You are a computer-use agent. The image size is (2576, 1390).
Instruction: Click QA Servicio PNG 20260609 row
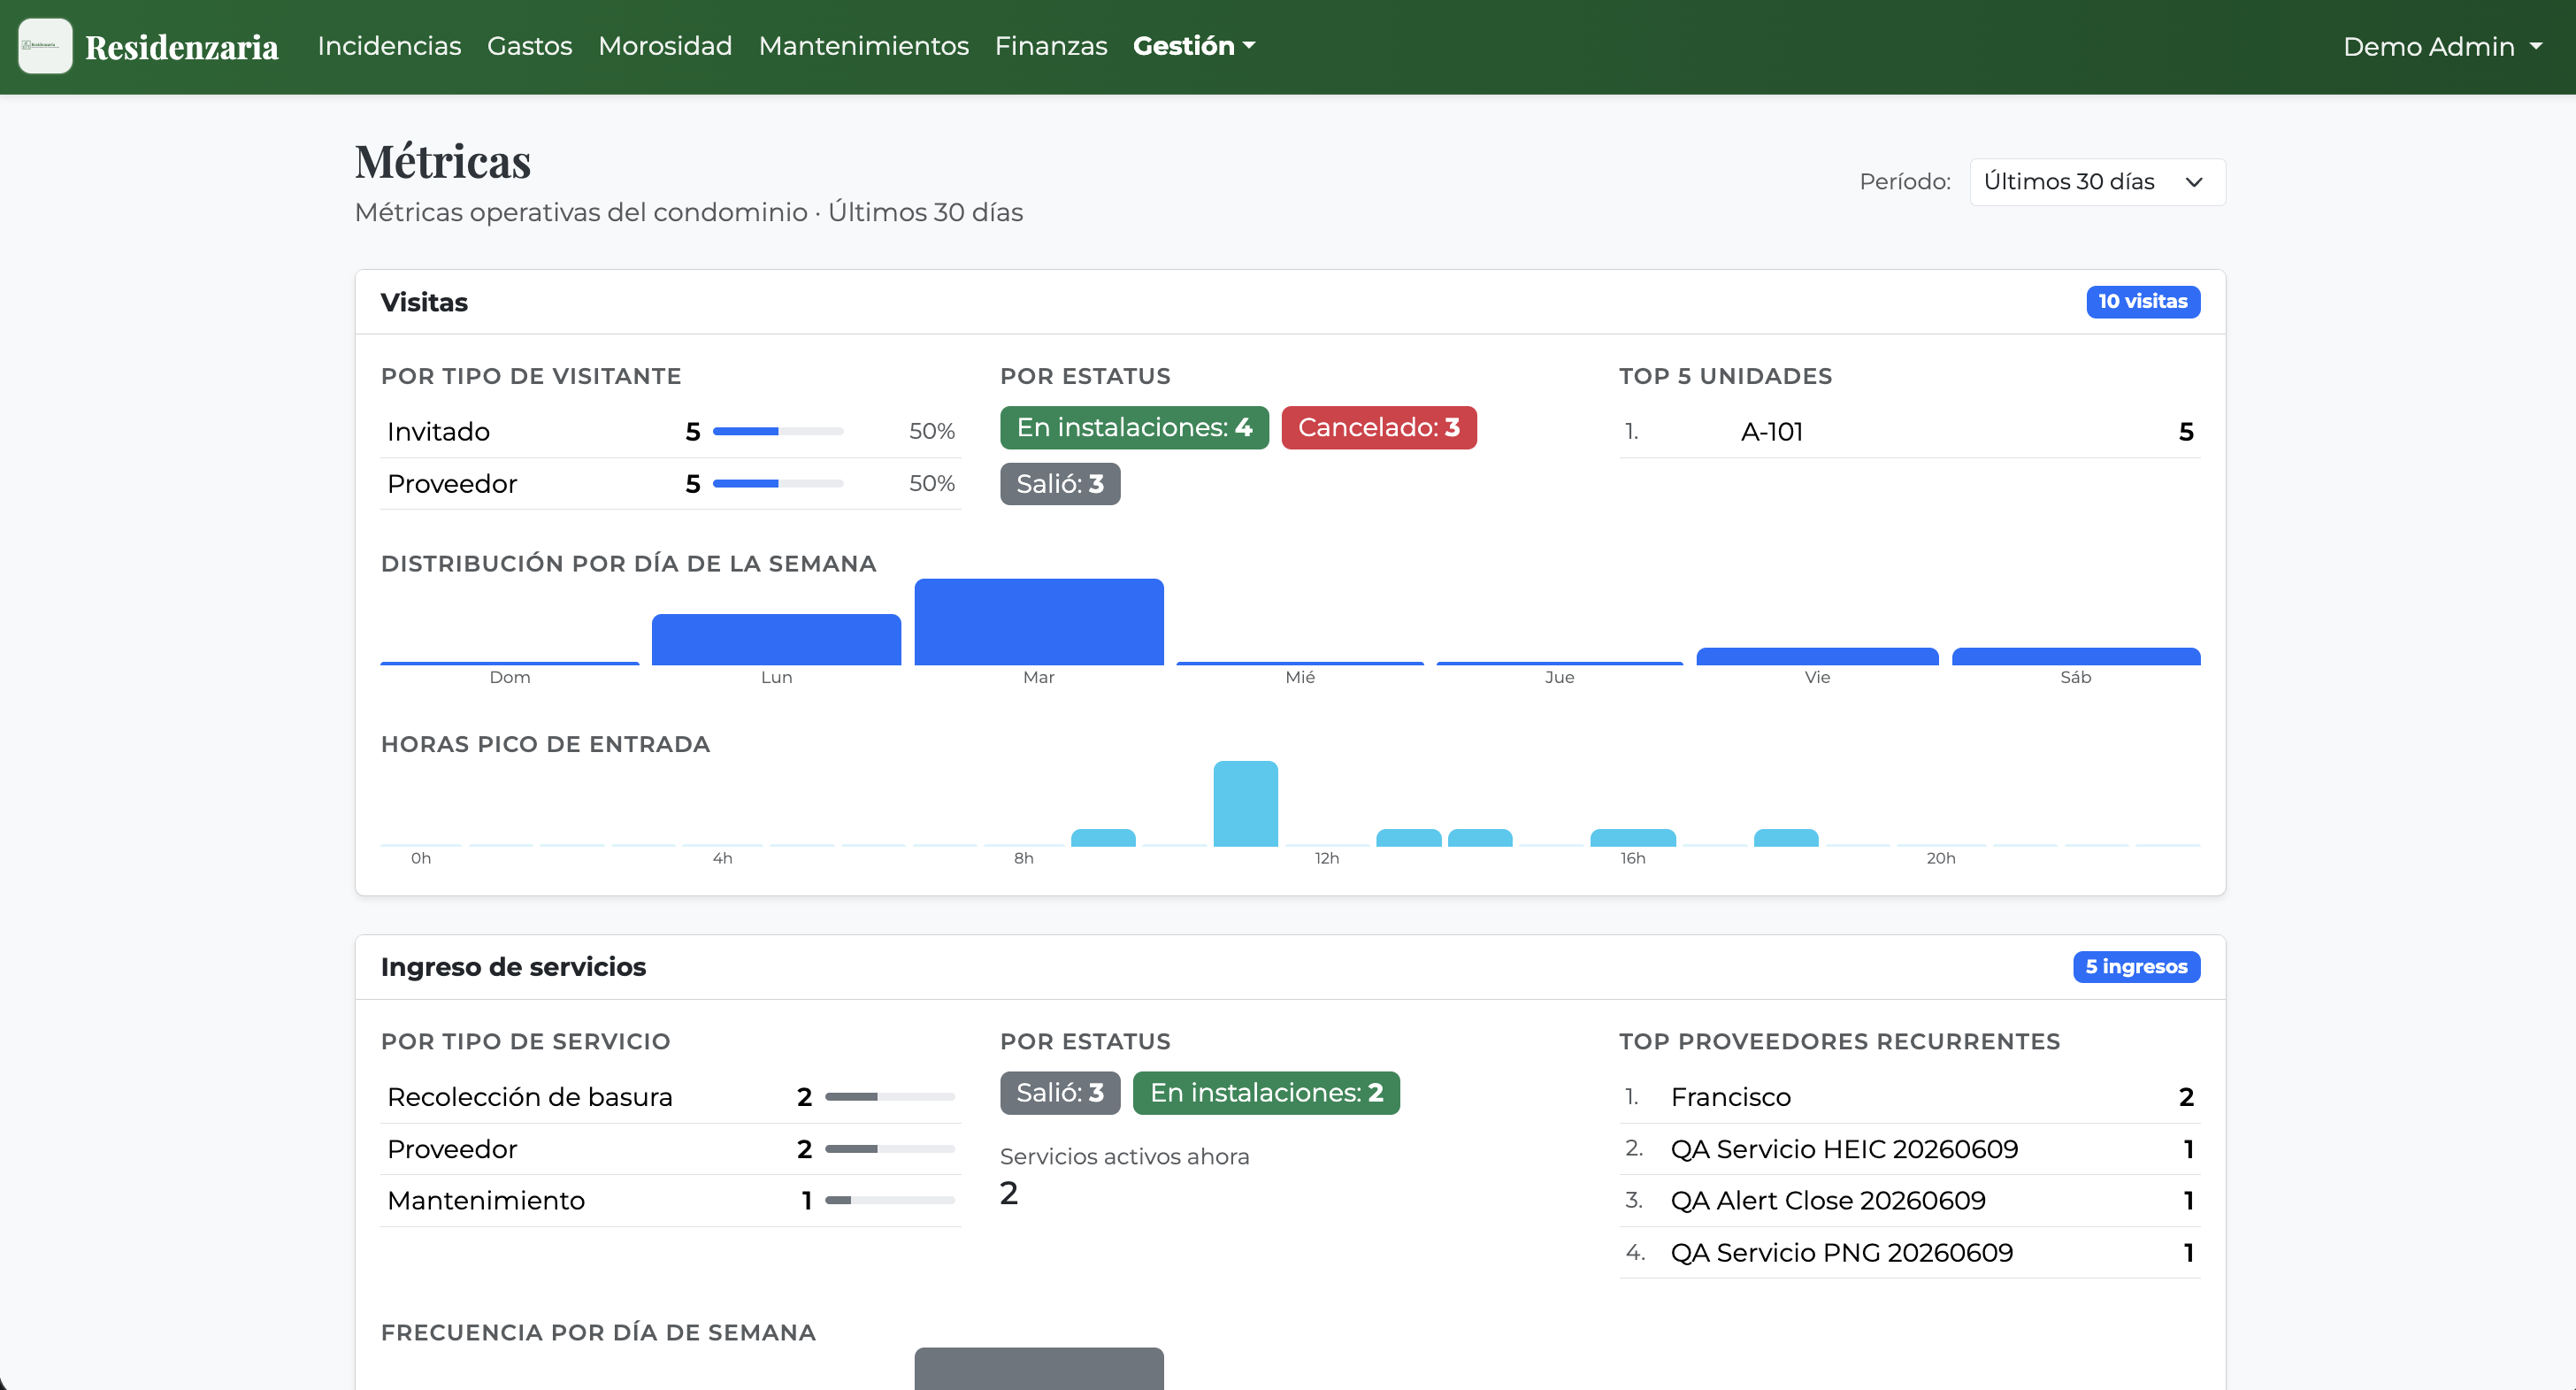click(x=1909, y=1252)
